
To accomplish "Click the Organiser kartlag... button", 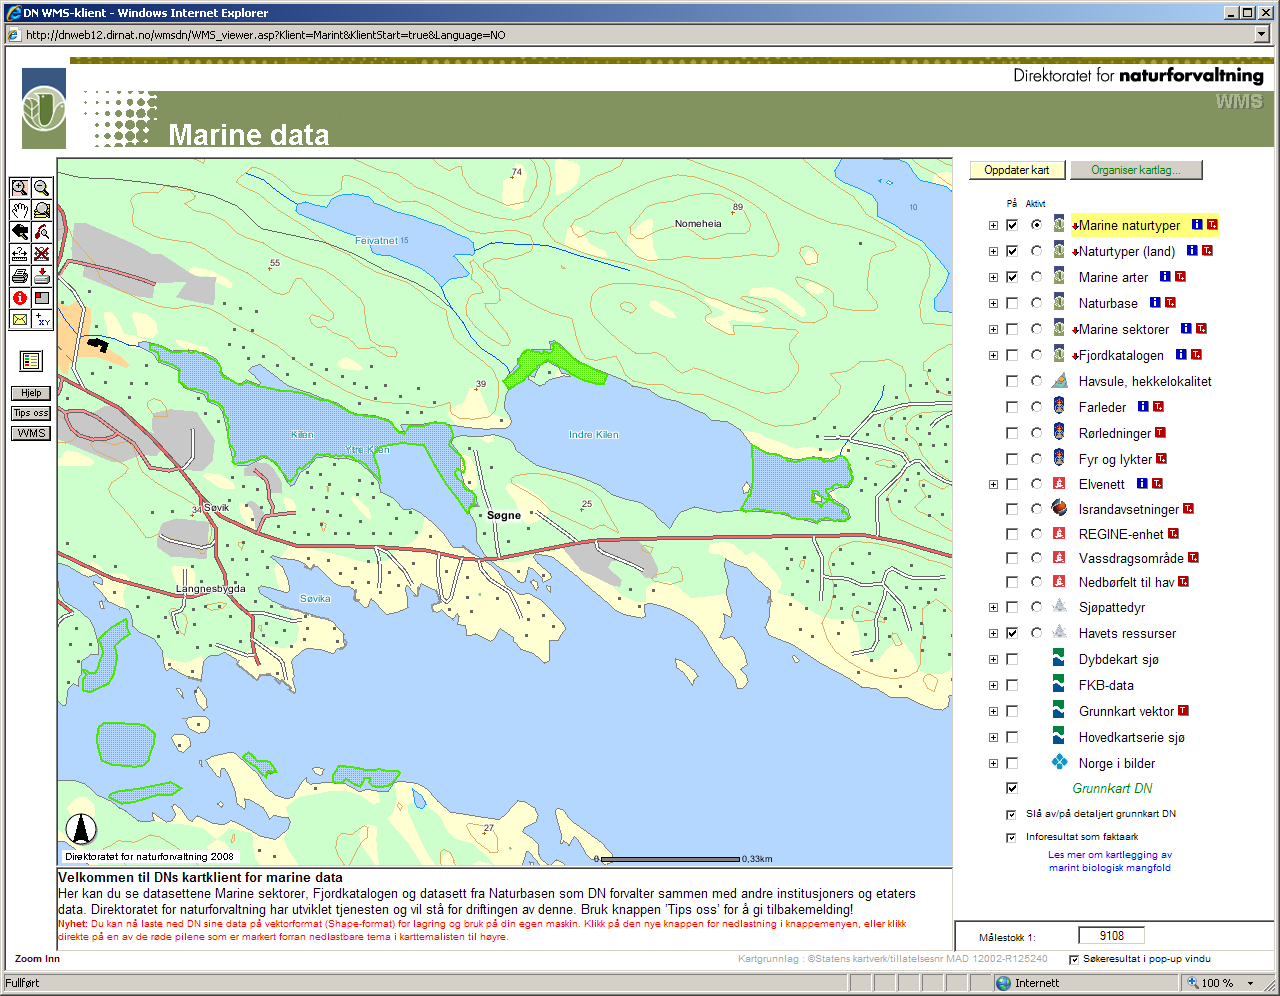I will [x=1136, y=170].
